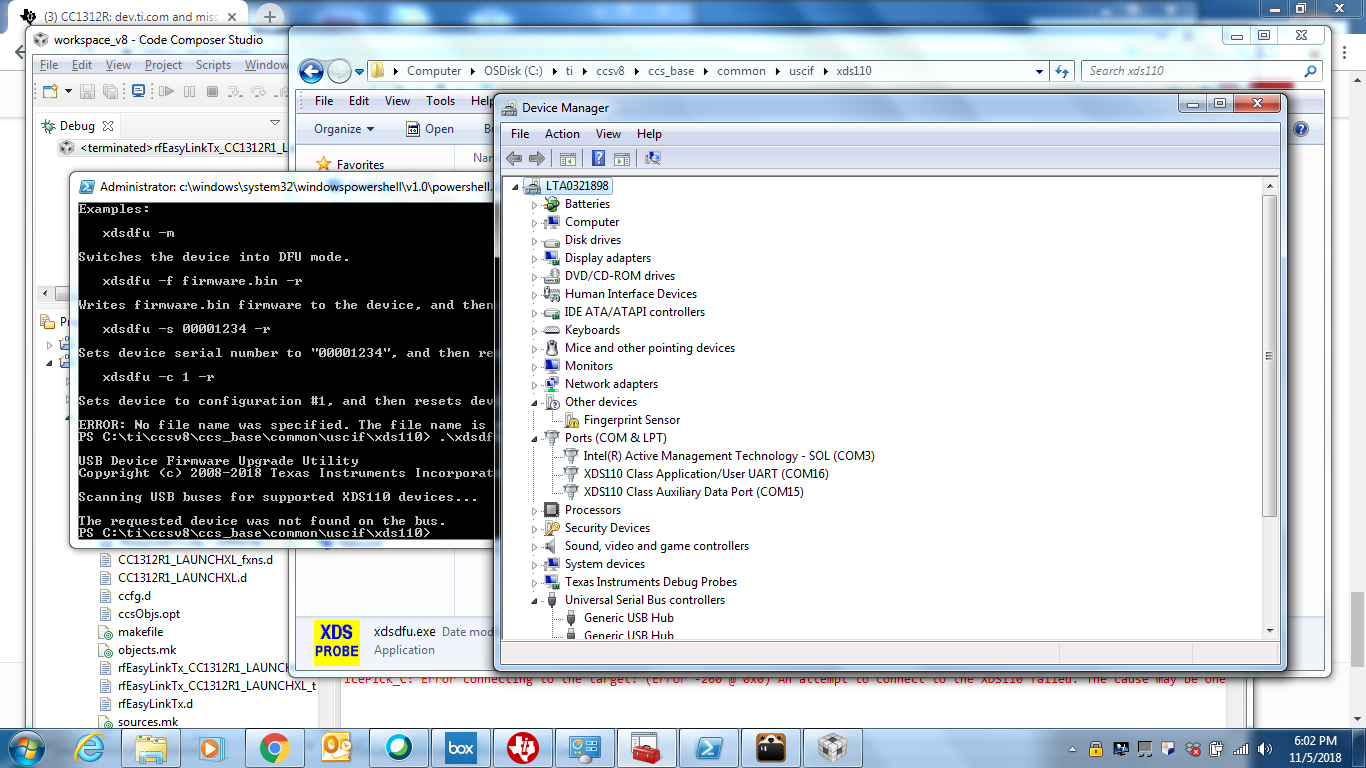The height and width of the screenshot is (768, 1366).
Task: Click the Back arrow in Device Manager toolbar
Action: (514, 158)
